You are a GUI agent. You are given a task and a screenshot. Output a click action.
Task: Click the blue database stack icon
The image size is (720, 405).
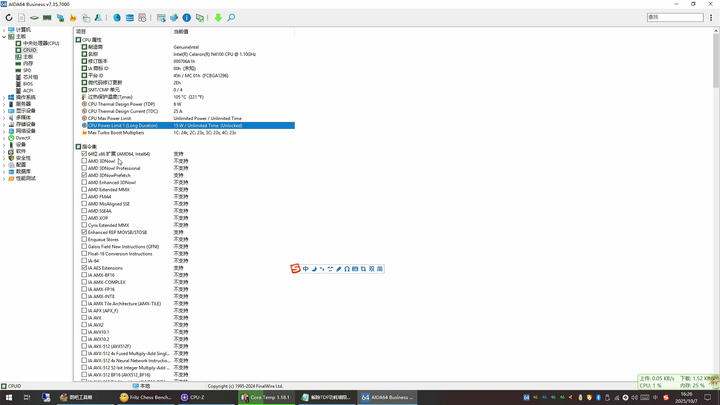pos(130,17)
